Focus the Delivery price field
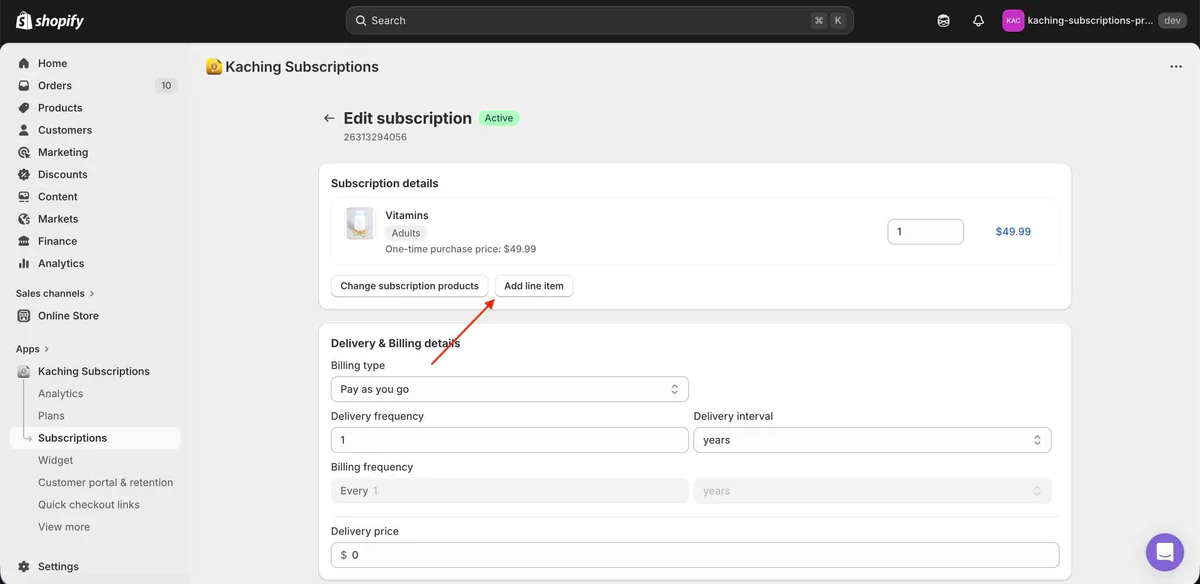Screen dimensions: 1200x584 coord(695,555)
